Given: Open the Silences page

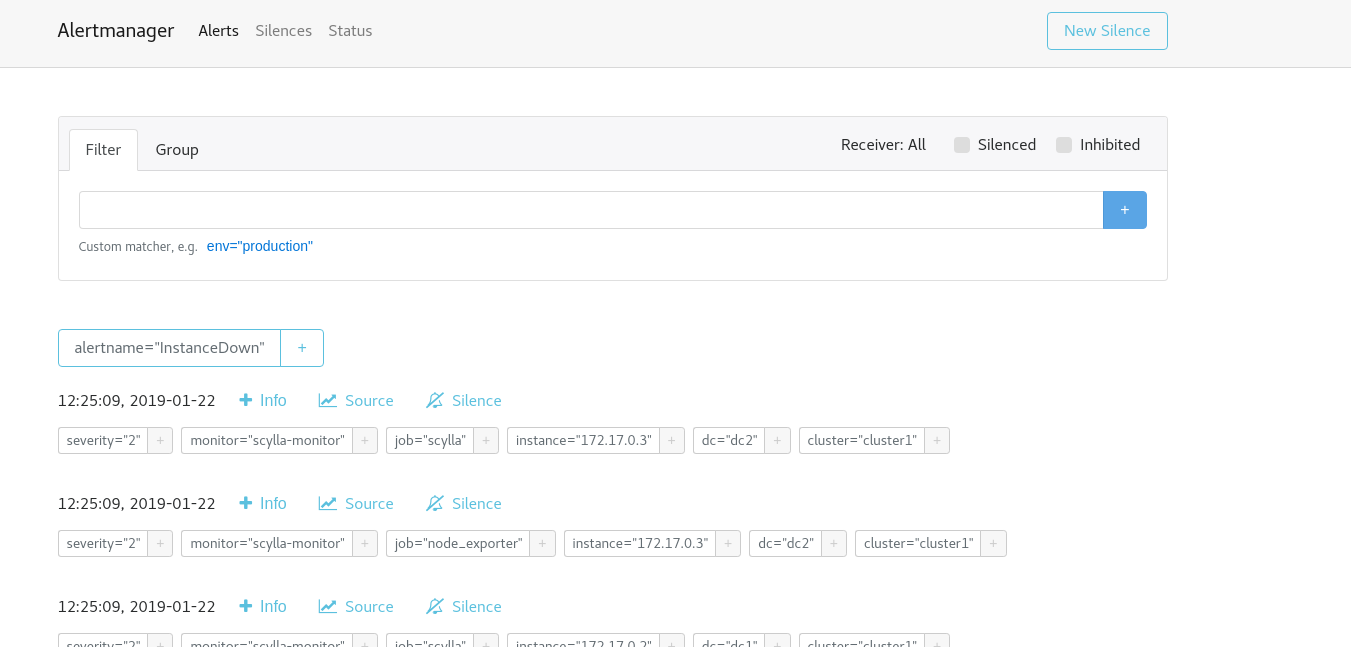Looking at the screenshot, I should 283,30.
